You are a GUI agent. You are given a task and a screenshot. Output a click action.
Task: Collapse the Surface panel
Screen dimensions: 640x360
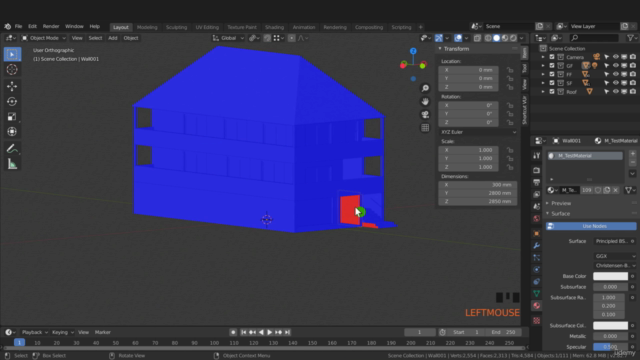(x=560, y=214)
